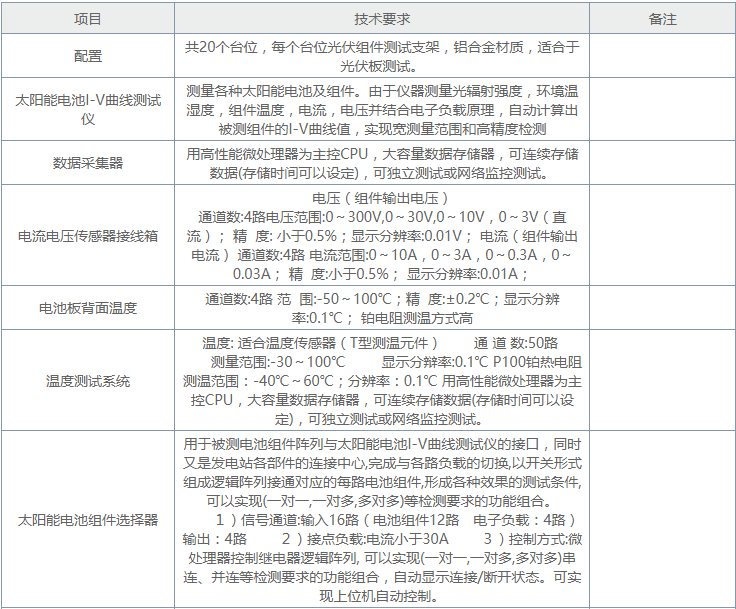Click the 备注 column header

pos(662,19)
